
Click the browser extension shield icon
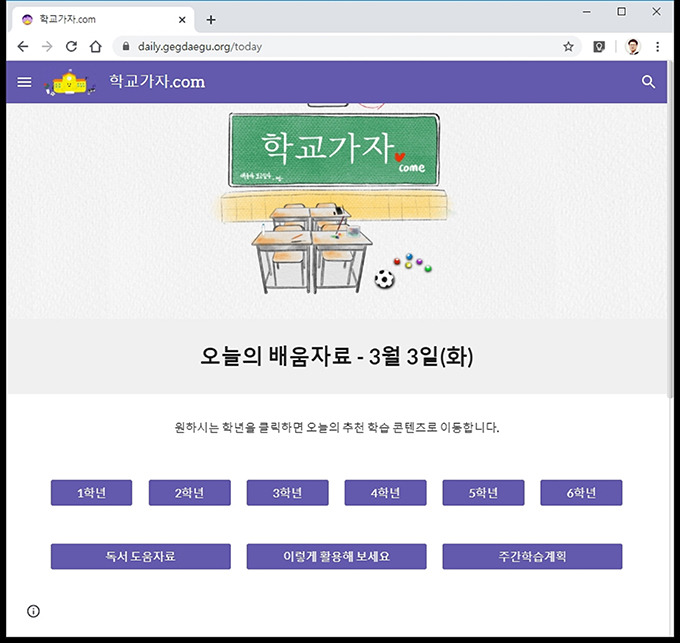click(599, 46)
